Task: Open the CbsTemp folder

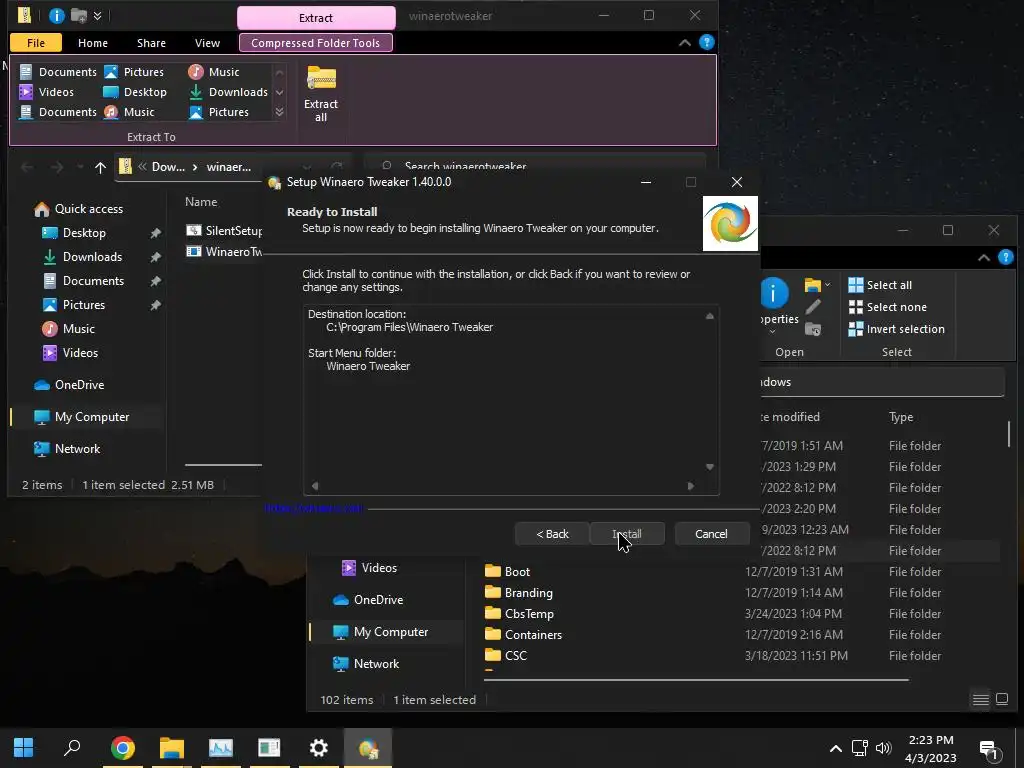Action: (x=519, y=613)
